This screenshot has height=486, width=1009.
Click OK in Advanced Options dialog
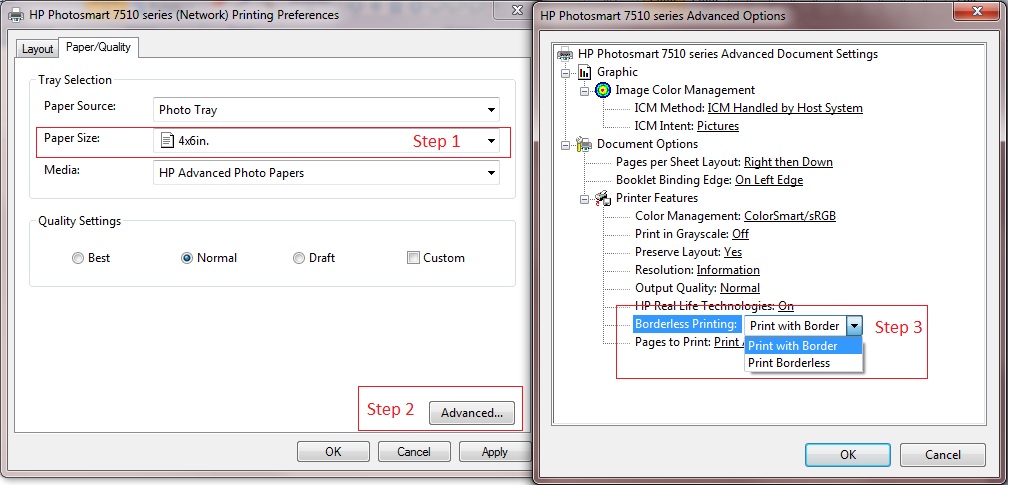(x=848, y=454)
